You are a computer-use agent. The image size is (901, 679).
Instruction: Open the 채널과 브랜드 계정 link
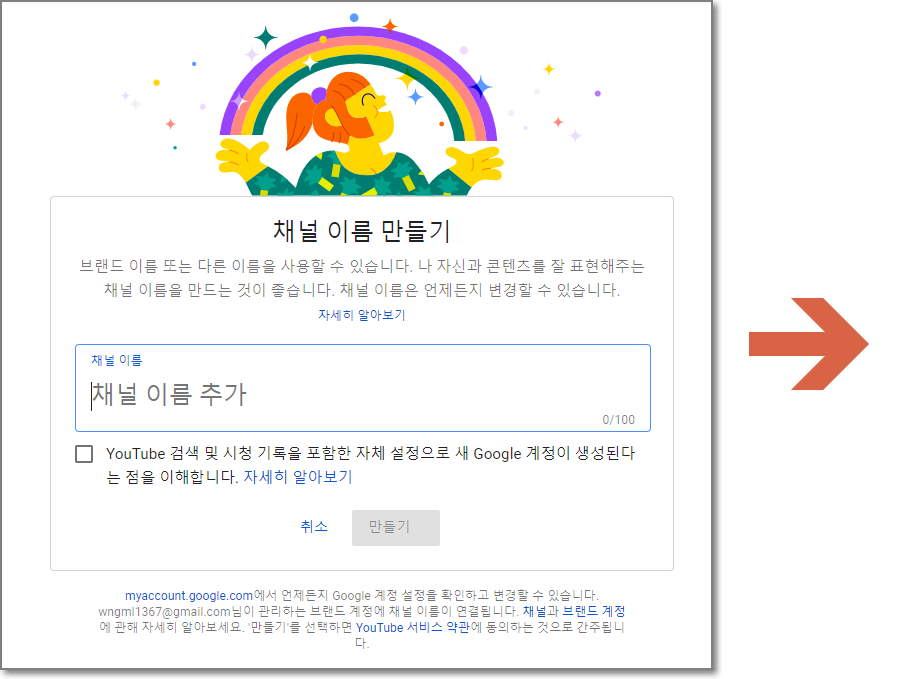click(x=573, y=611)
